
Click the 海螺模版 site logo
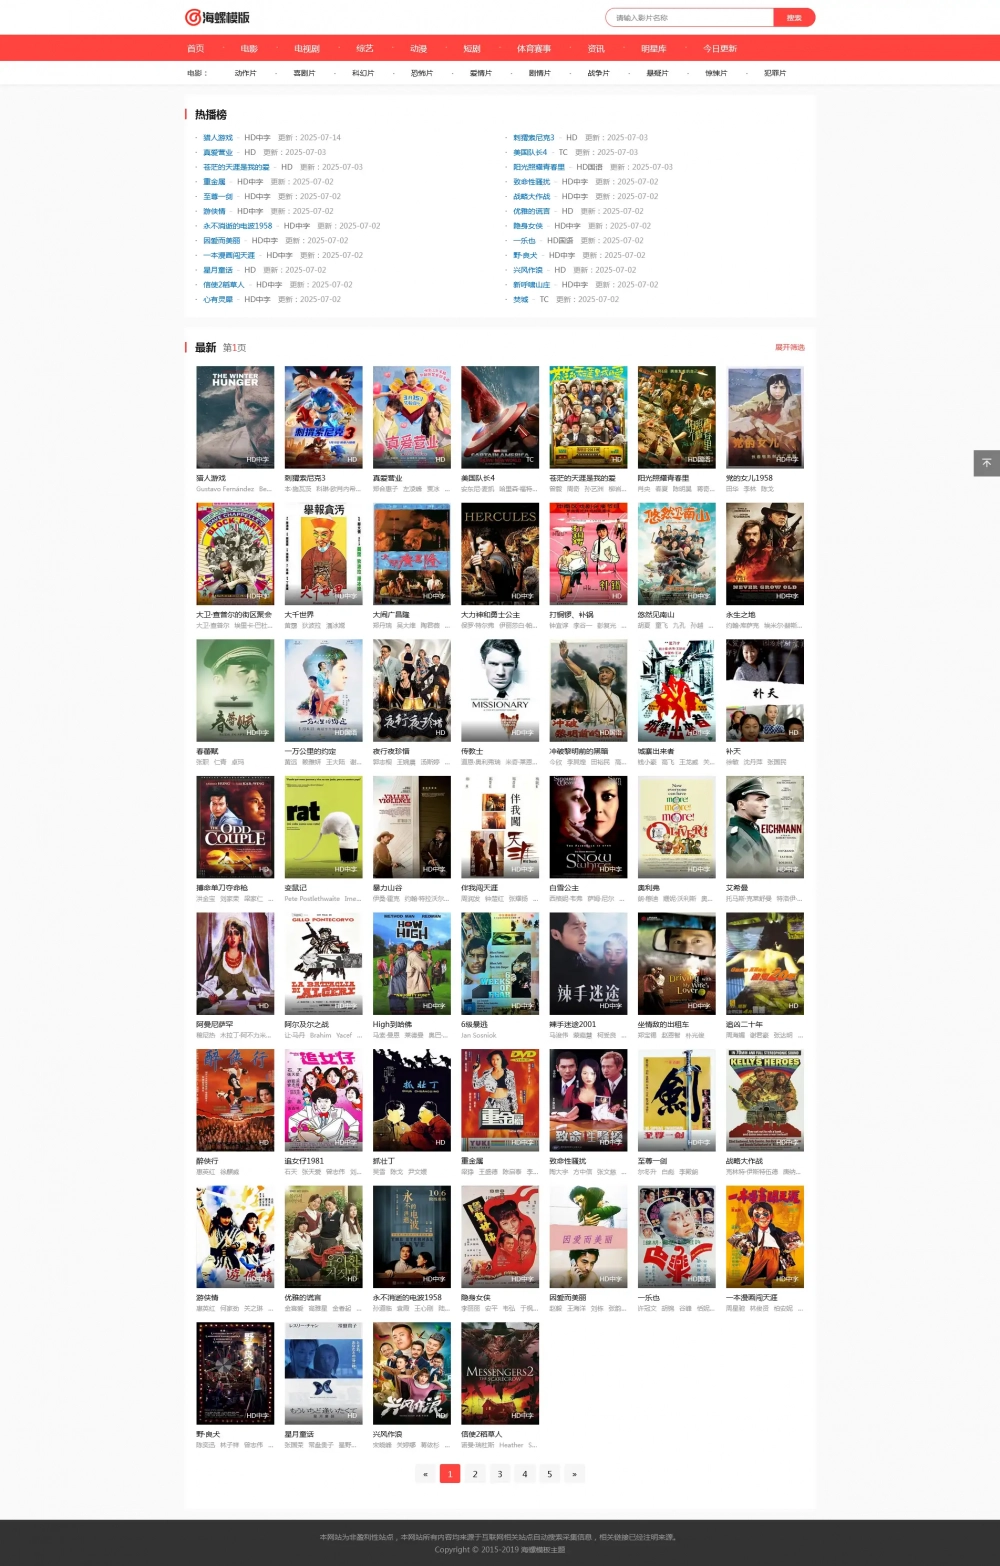[217, 17]
